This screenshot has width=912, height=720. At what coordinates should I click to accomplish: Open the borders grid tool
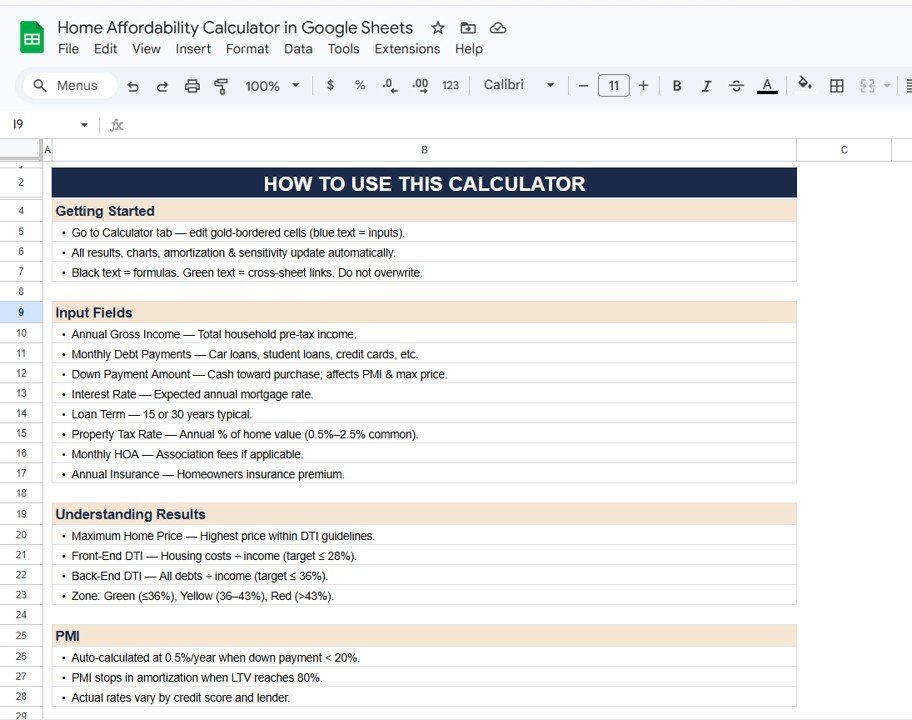(x=837, y=86)
